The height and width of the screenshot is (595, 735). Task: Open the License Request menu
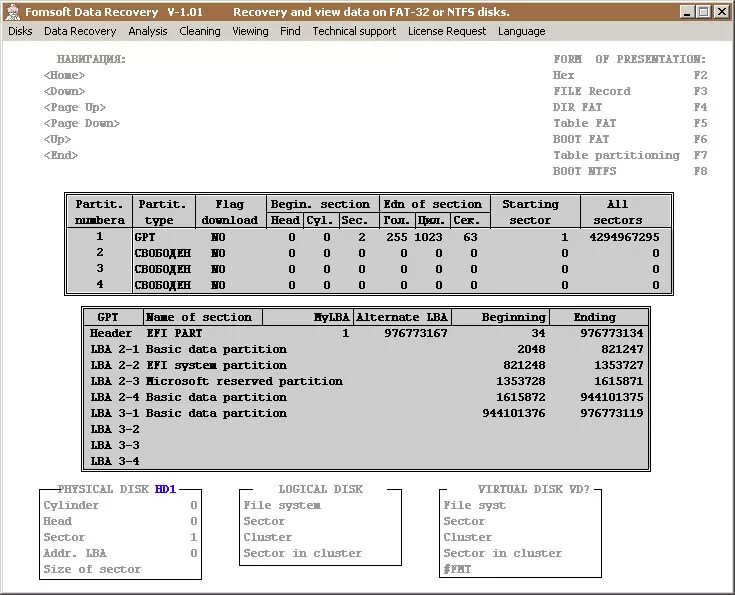pyautogui.click(x=447, y=31)
